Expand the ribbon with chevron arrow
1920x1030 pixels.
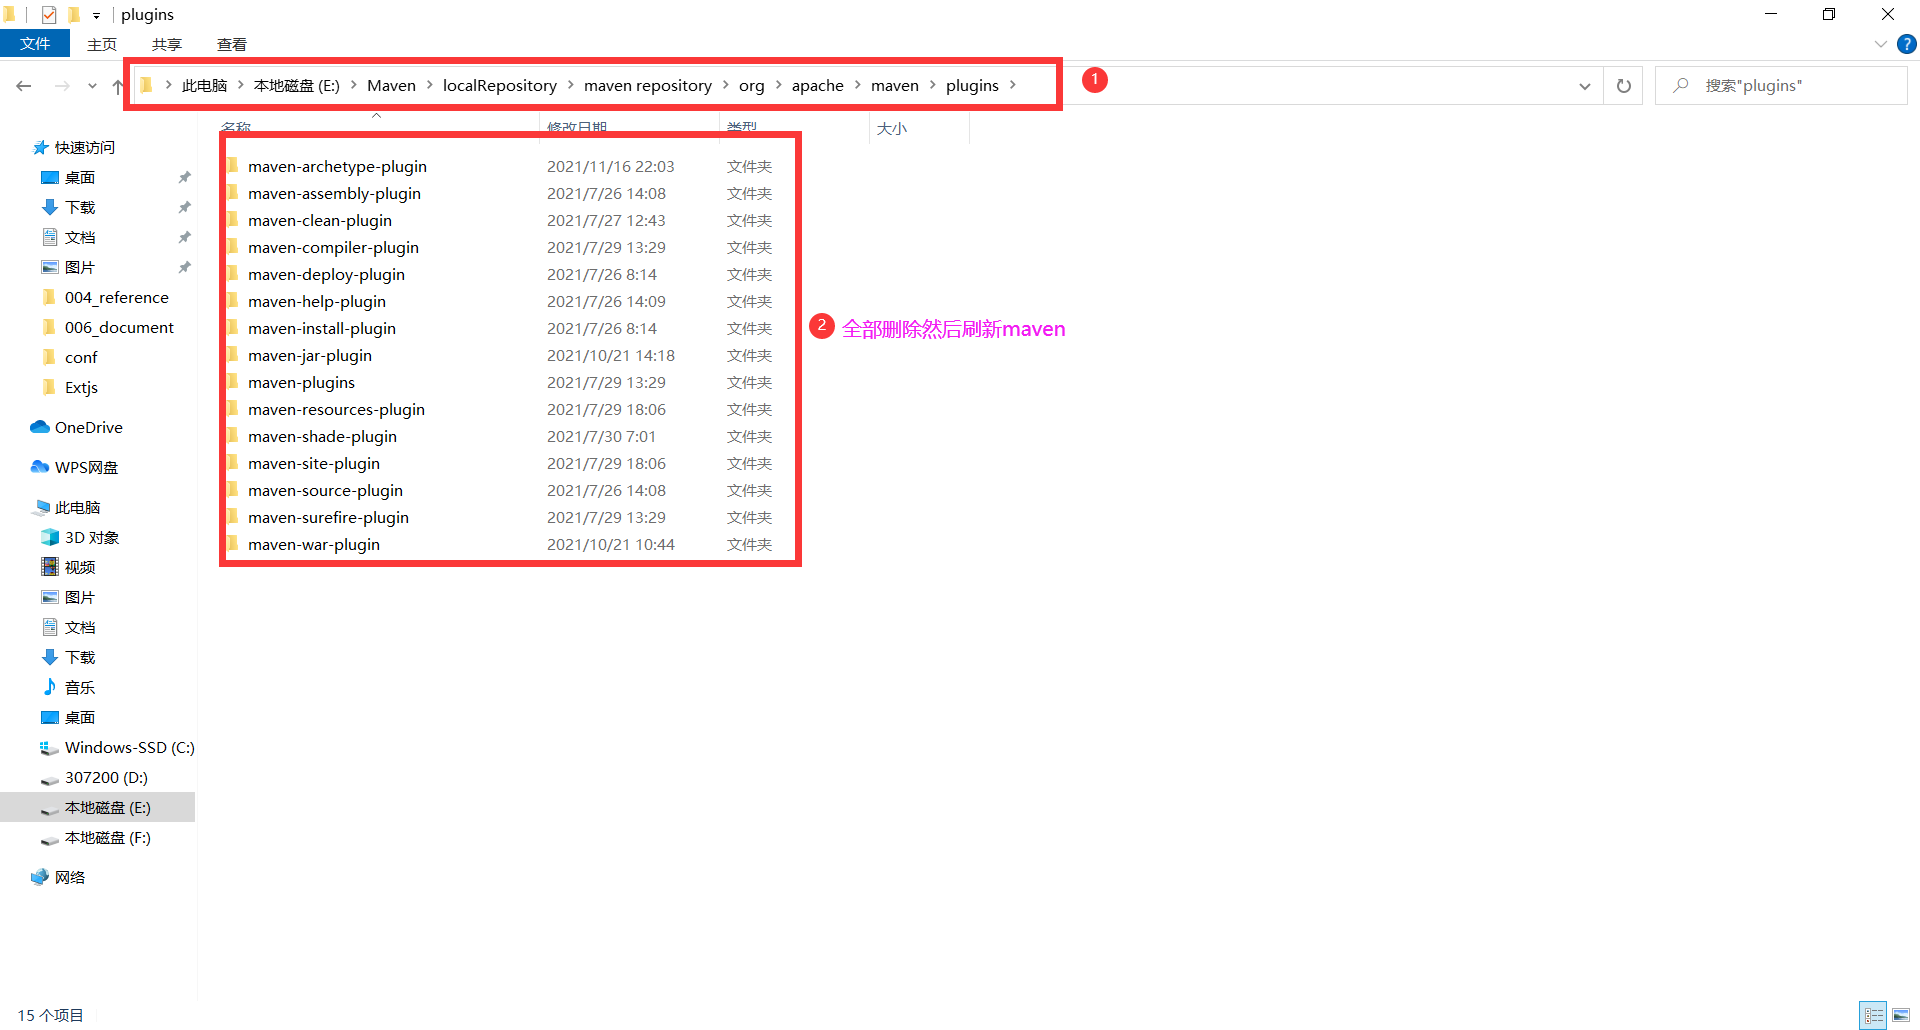[x=1880, y=44]
